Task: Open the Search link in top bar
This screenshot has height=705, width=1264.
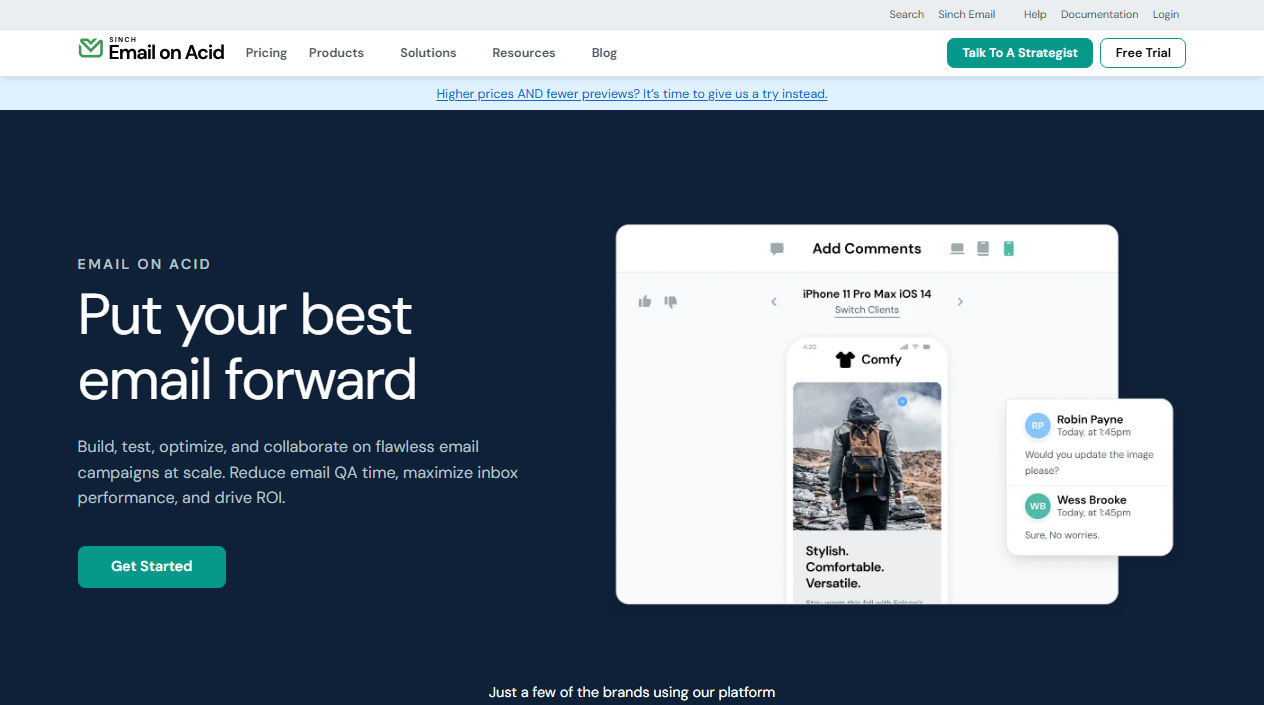Action: point(907,14)
